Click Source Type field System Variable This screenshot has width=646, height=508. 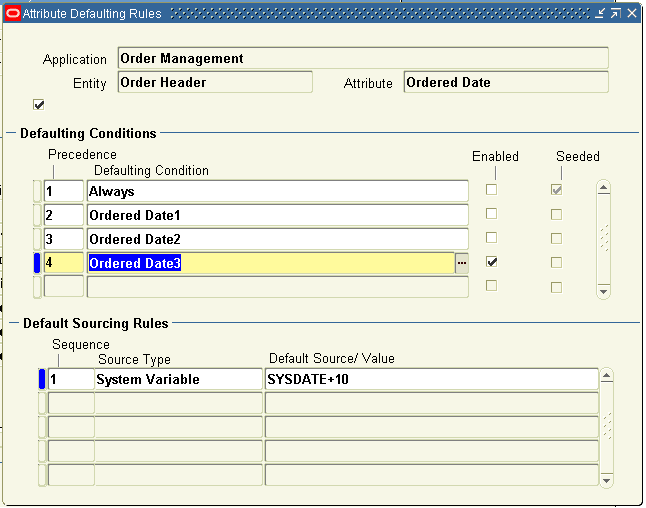pyautogui.click(x=178, y=379)
